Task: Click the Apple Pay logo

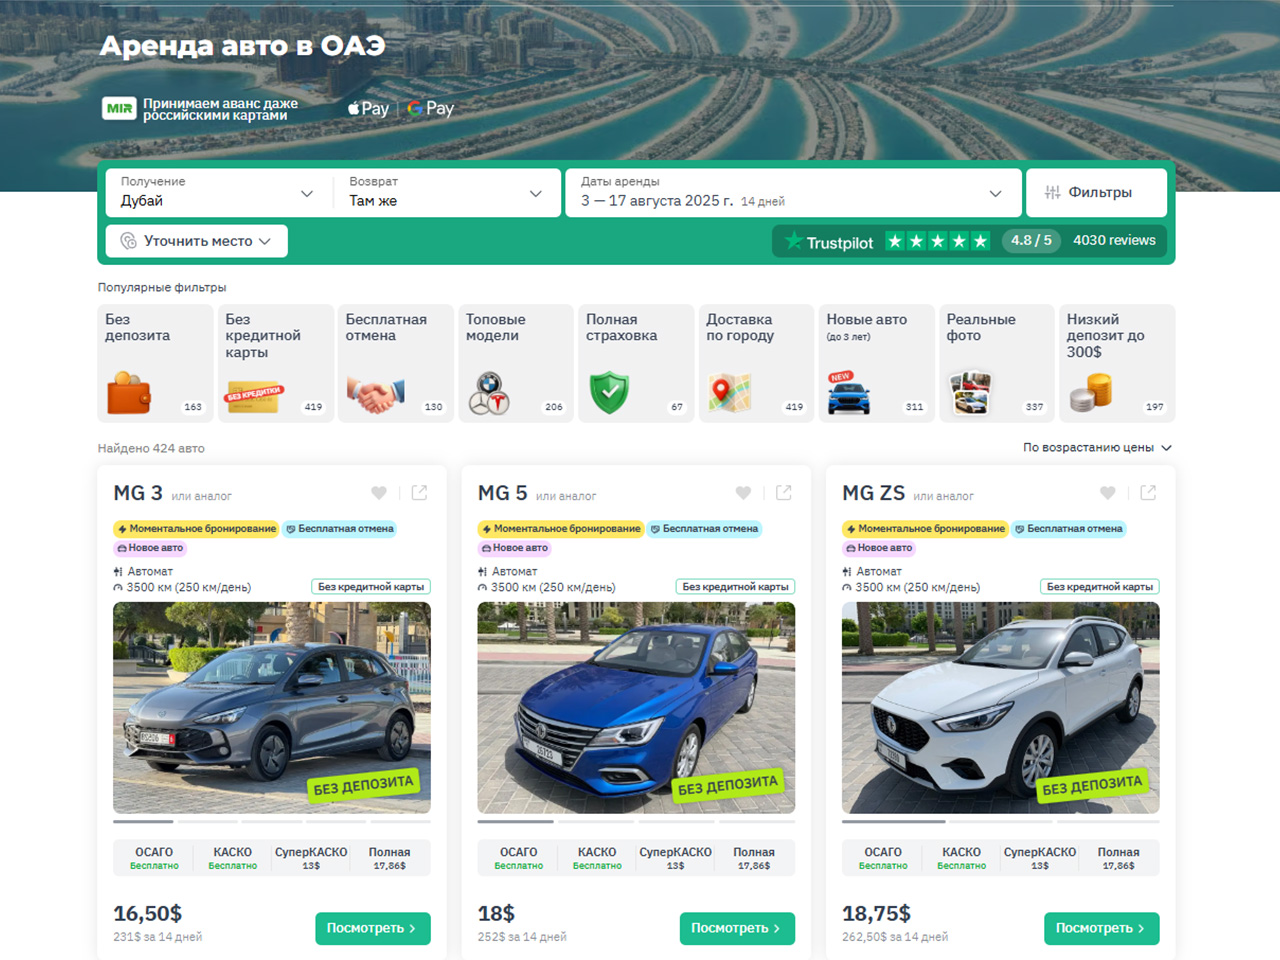Action: pos(368,108)
